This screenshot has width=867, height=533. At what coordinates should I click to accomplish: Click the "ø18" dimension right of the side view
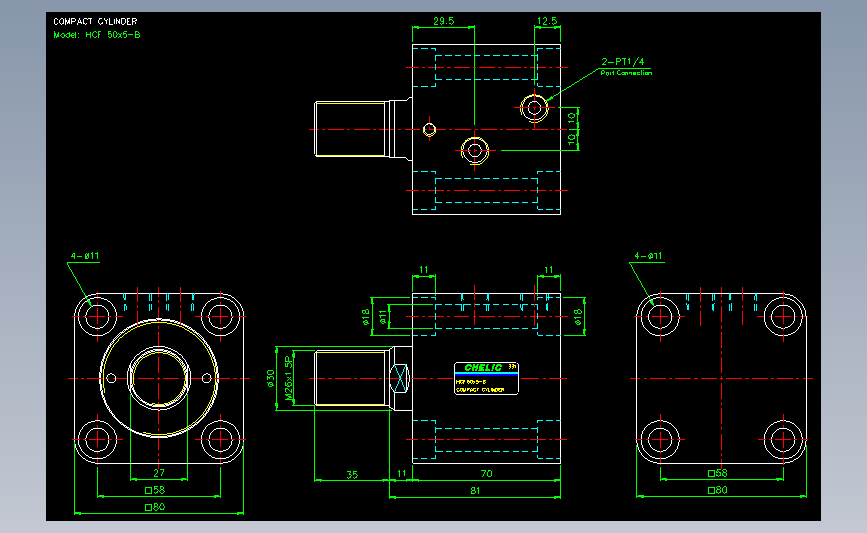point(578,317)
